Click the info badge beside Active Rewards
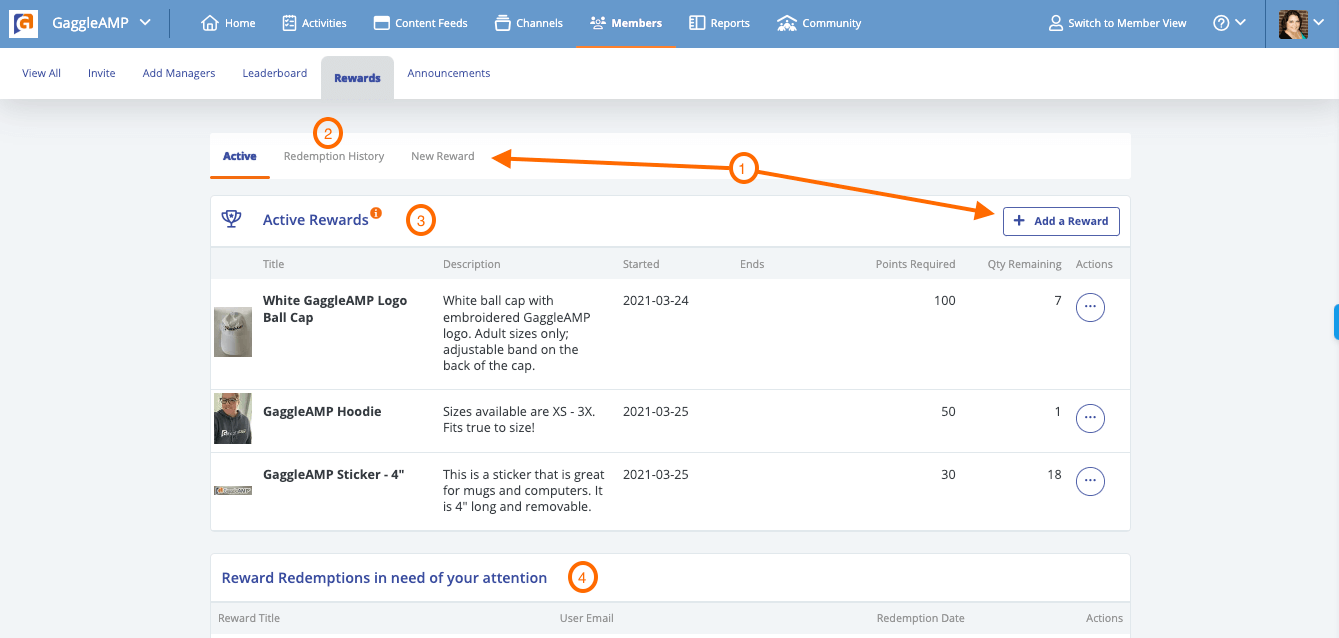The width and height of the screenshot is (1339, 638). tap(376, 213)
